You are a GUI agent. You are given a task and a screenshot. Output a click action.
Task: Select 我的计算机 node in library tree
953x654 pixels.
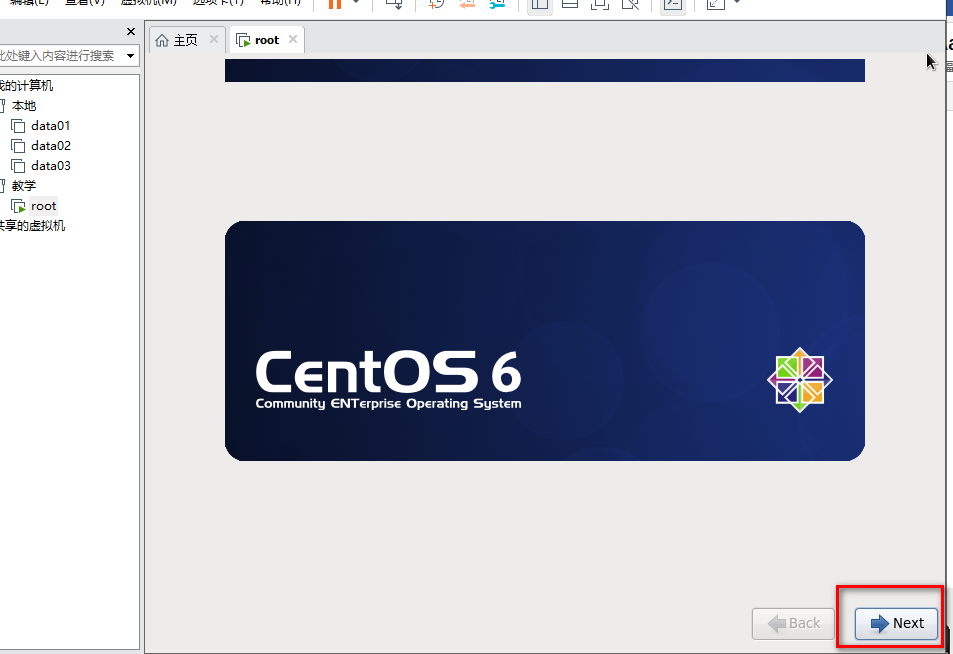pyautogui.click(x=26, y=86)
